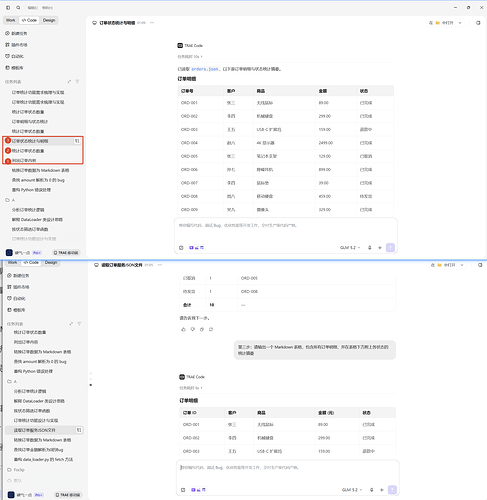Toggle the sidebar panel icon in upper title bar
487x500 pixels.
tap(8, 7)
